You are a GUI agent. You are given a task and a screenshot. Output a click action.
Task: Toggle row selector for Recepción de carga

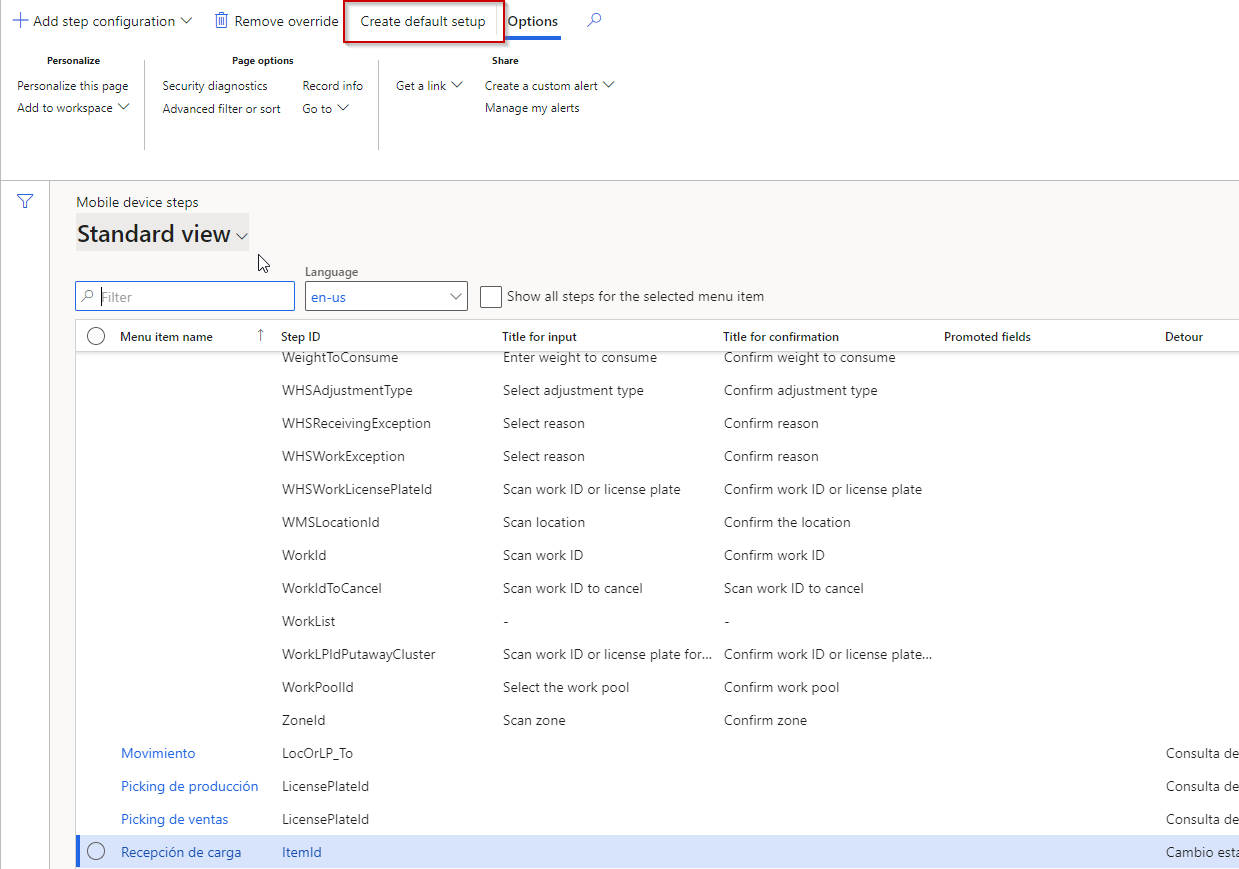click(96, 852)
